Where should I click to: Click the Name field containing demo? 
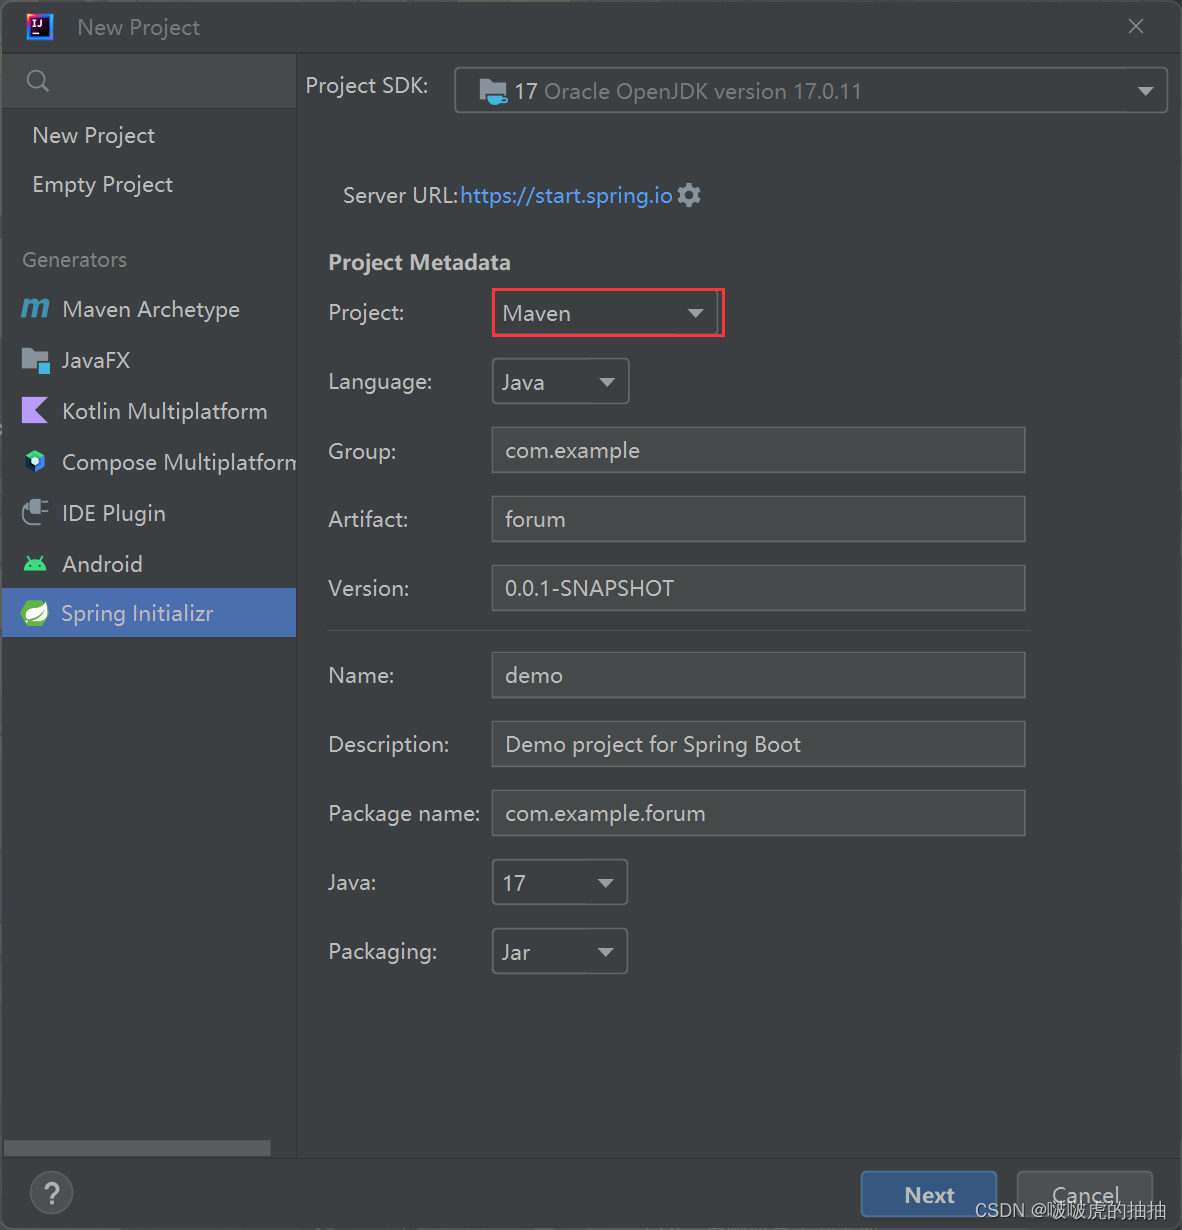758,675
